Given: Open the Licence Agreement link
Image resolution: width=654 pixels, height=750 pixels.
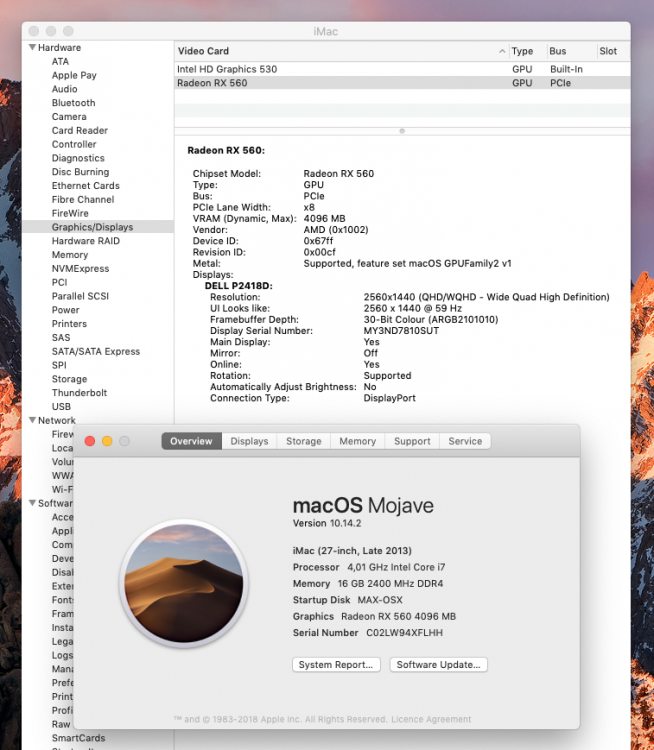Looking at the screenshot, I should point(431,719).
